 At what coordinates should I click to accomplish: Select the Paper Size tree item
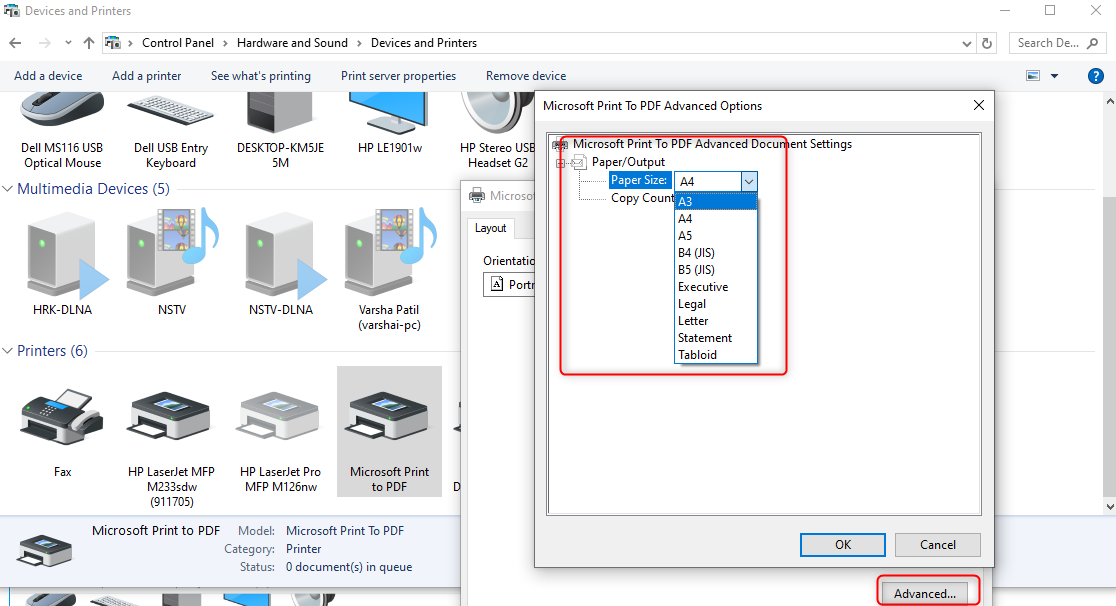(639, 180)
